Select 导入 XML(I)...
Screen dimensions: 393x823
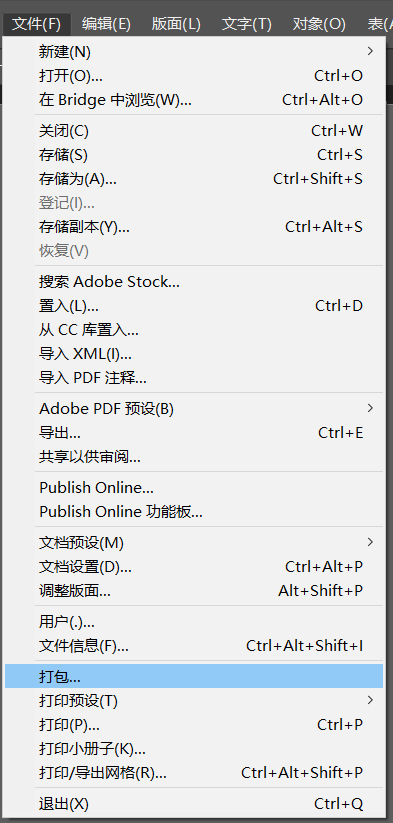[194, 354]
